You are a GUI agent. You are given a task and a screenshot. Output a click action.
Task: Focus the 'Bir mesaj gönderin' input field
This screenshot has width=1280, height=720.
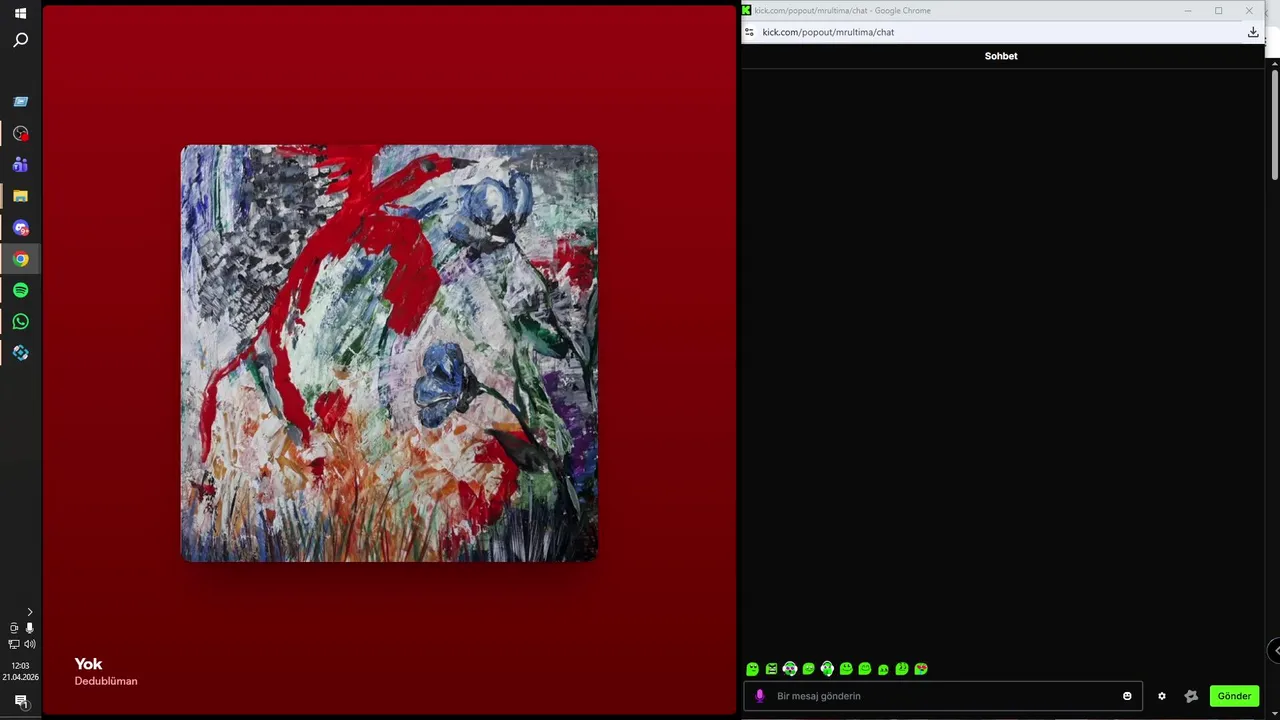(x=943, y=696)
